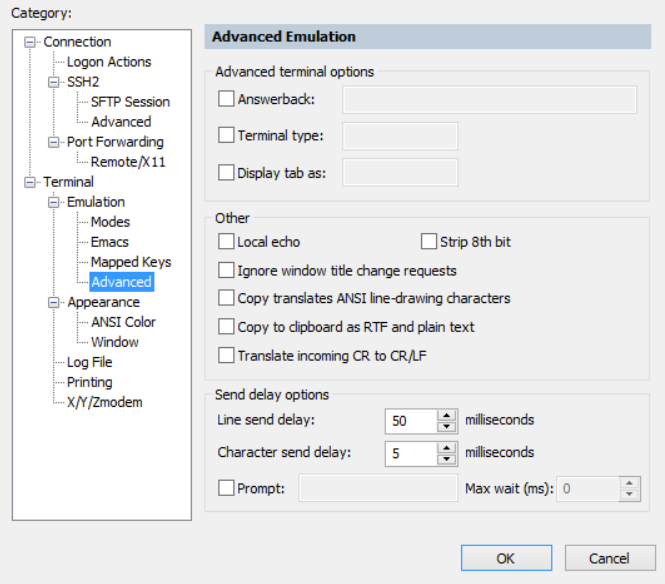The width and height of the screenshot is (665, 584).
Task: Select Advanced under SSH2
Action: click(121, 122)
